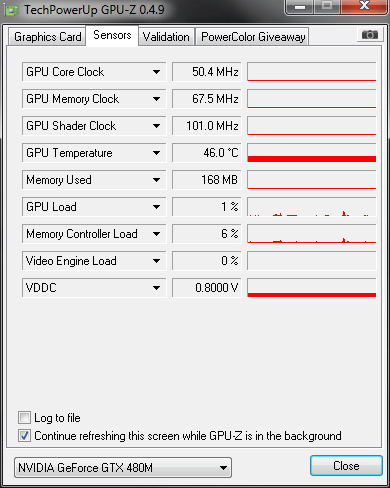Click the GPU Load history graph
The image size is (390, 488).
312,207
